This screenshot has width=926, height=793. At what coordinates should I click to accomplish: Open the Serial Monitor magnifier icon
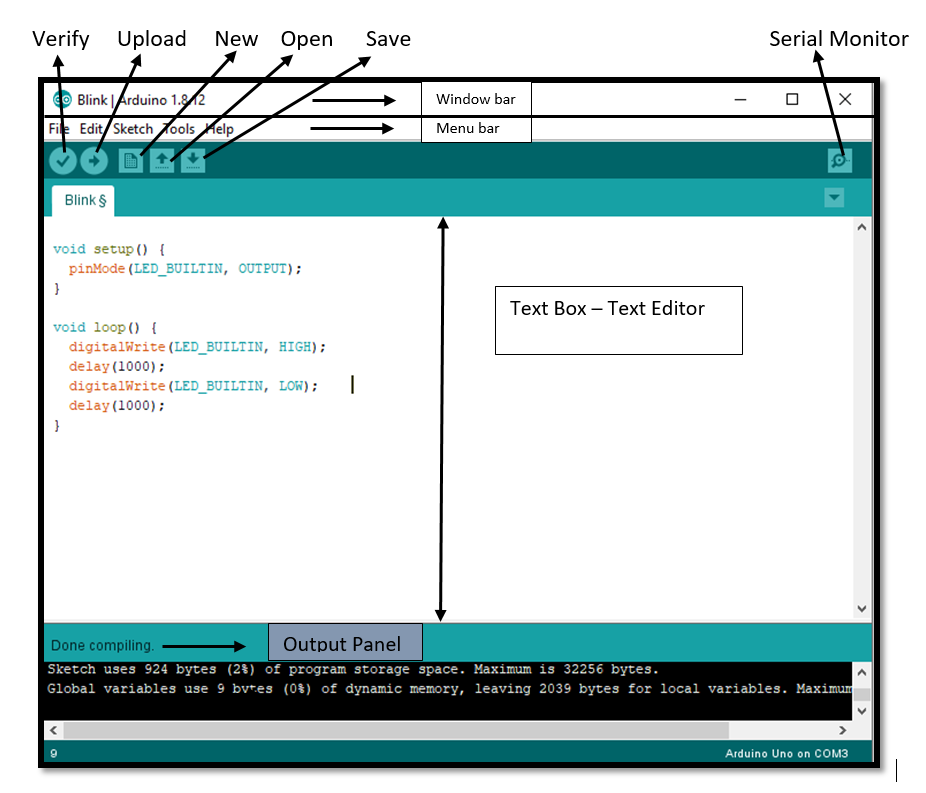click(x=839, y=161)
